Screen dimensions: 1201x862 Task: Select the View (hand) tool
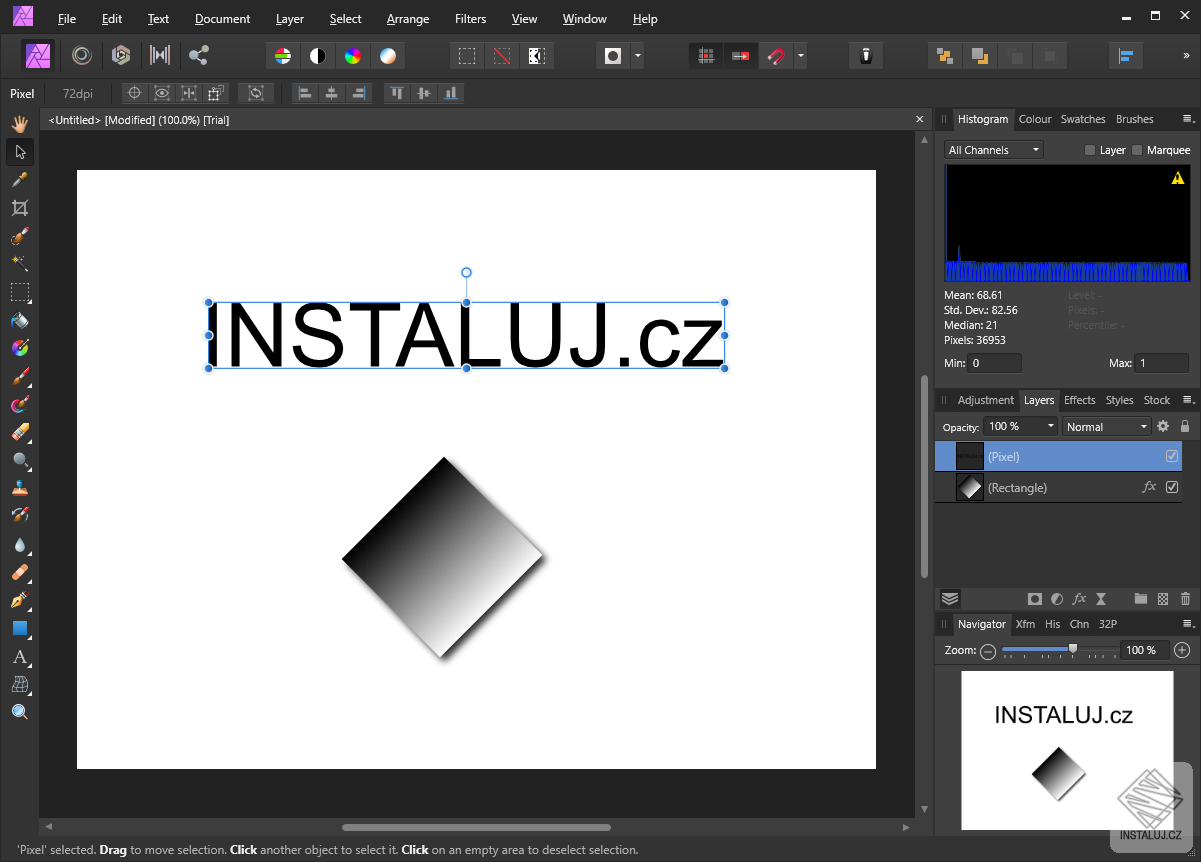19,124
